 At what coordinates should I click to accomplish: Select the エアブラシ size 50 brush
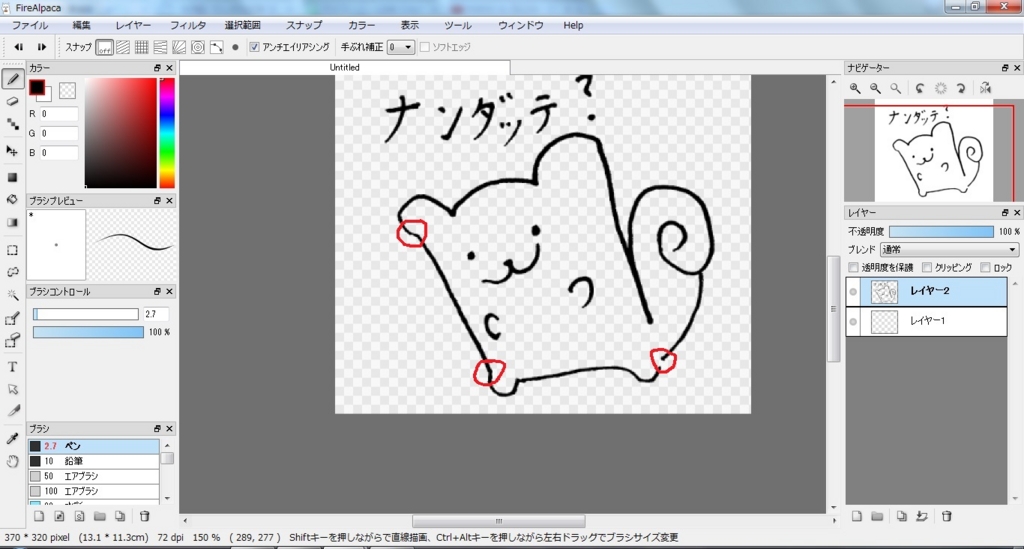[x=94, y=476]
